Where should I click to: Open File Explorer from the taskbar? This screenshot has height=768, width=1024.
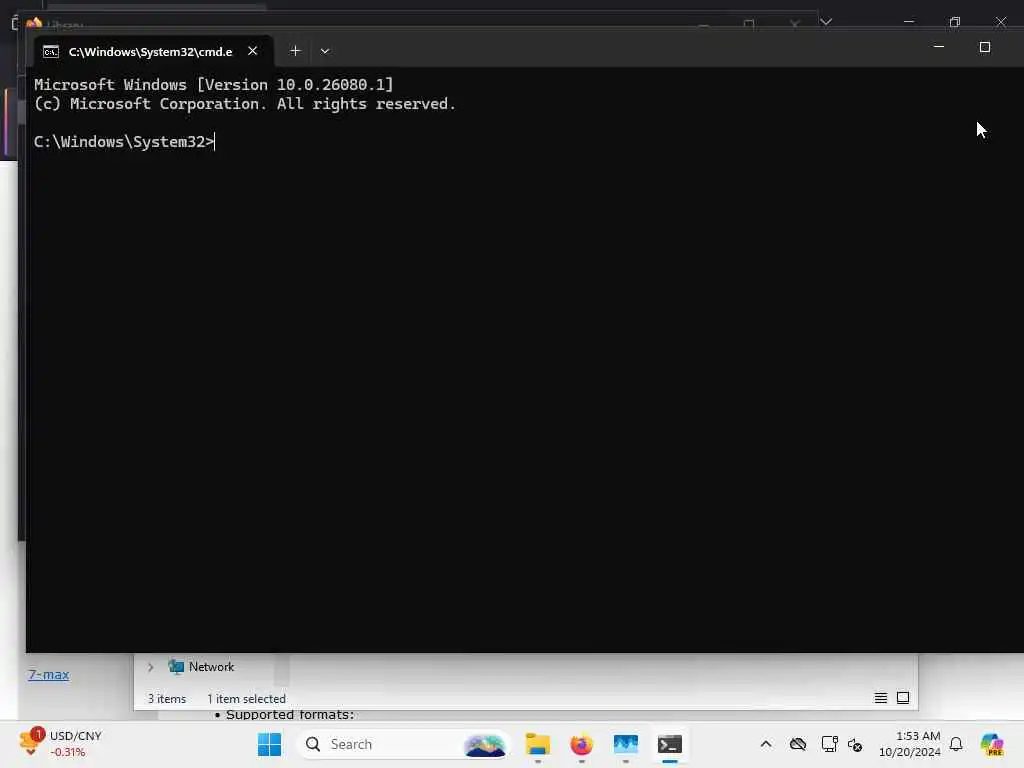point(537,744)
